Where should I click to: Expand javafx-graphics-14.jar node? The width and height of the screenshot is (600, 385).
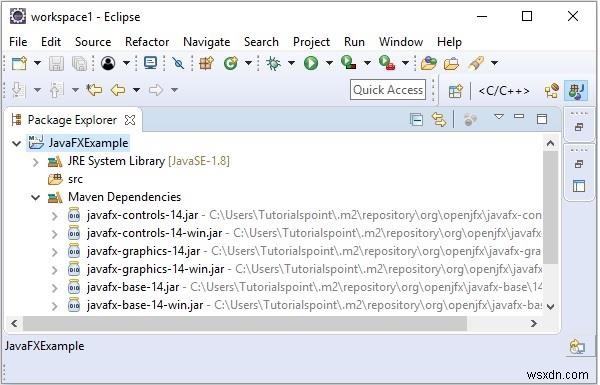[55, 252]
